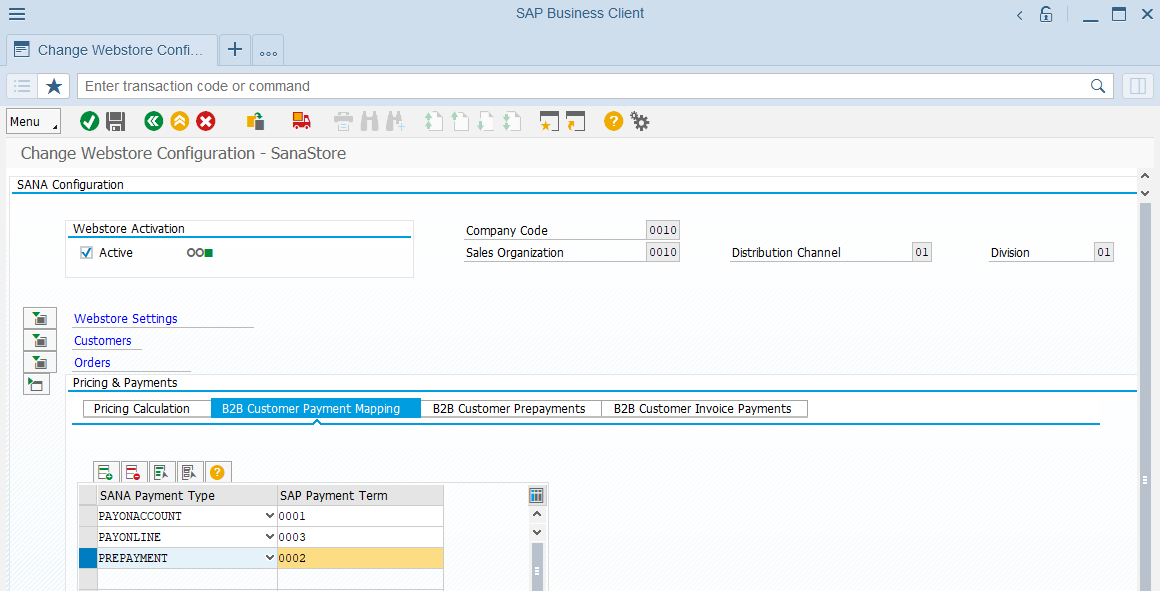
Task: Click the Company Code field 0010
Action: coord(663,230)
